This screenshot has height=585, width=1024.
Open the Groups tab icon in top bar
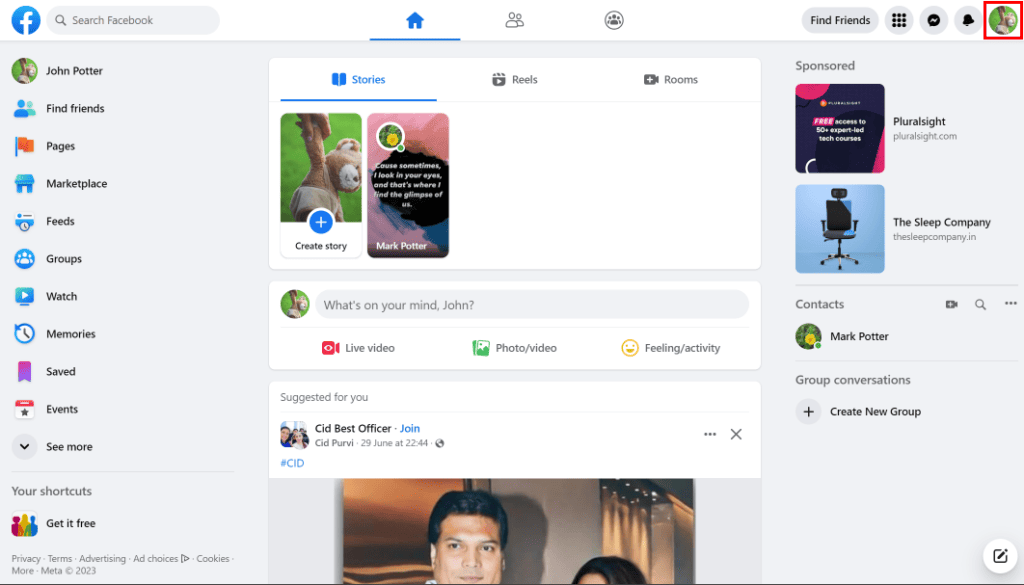point(614,20)
